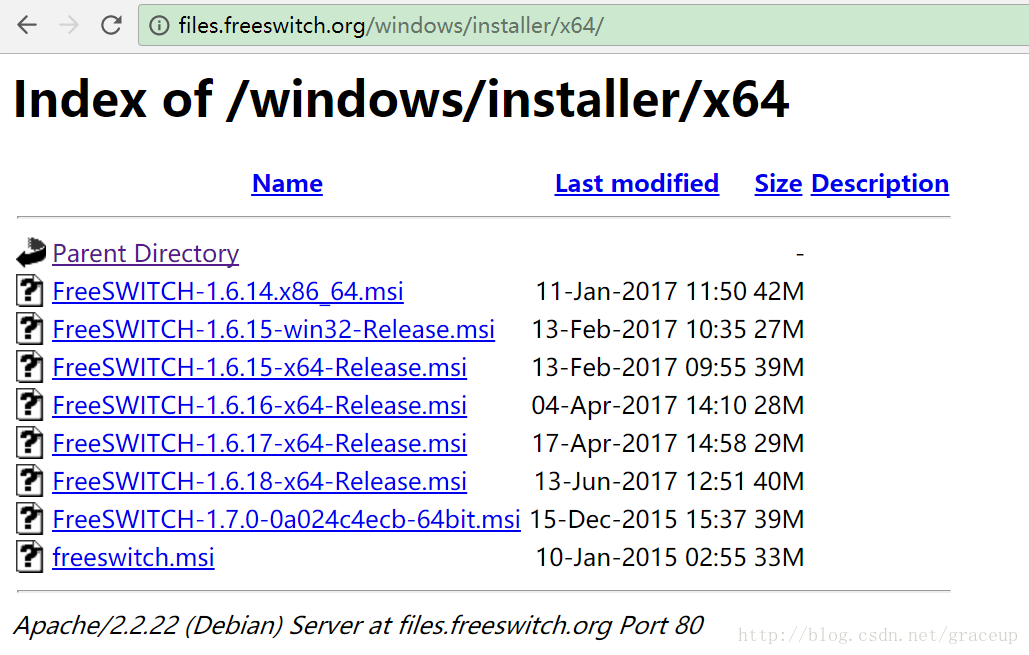Image resolution: width=1029 pixels, height=655 pixels.
Task: Click file icon beside FreeSWITCH-1.6.16-x64-Release.msi
Action: click(30, 405)
